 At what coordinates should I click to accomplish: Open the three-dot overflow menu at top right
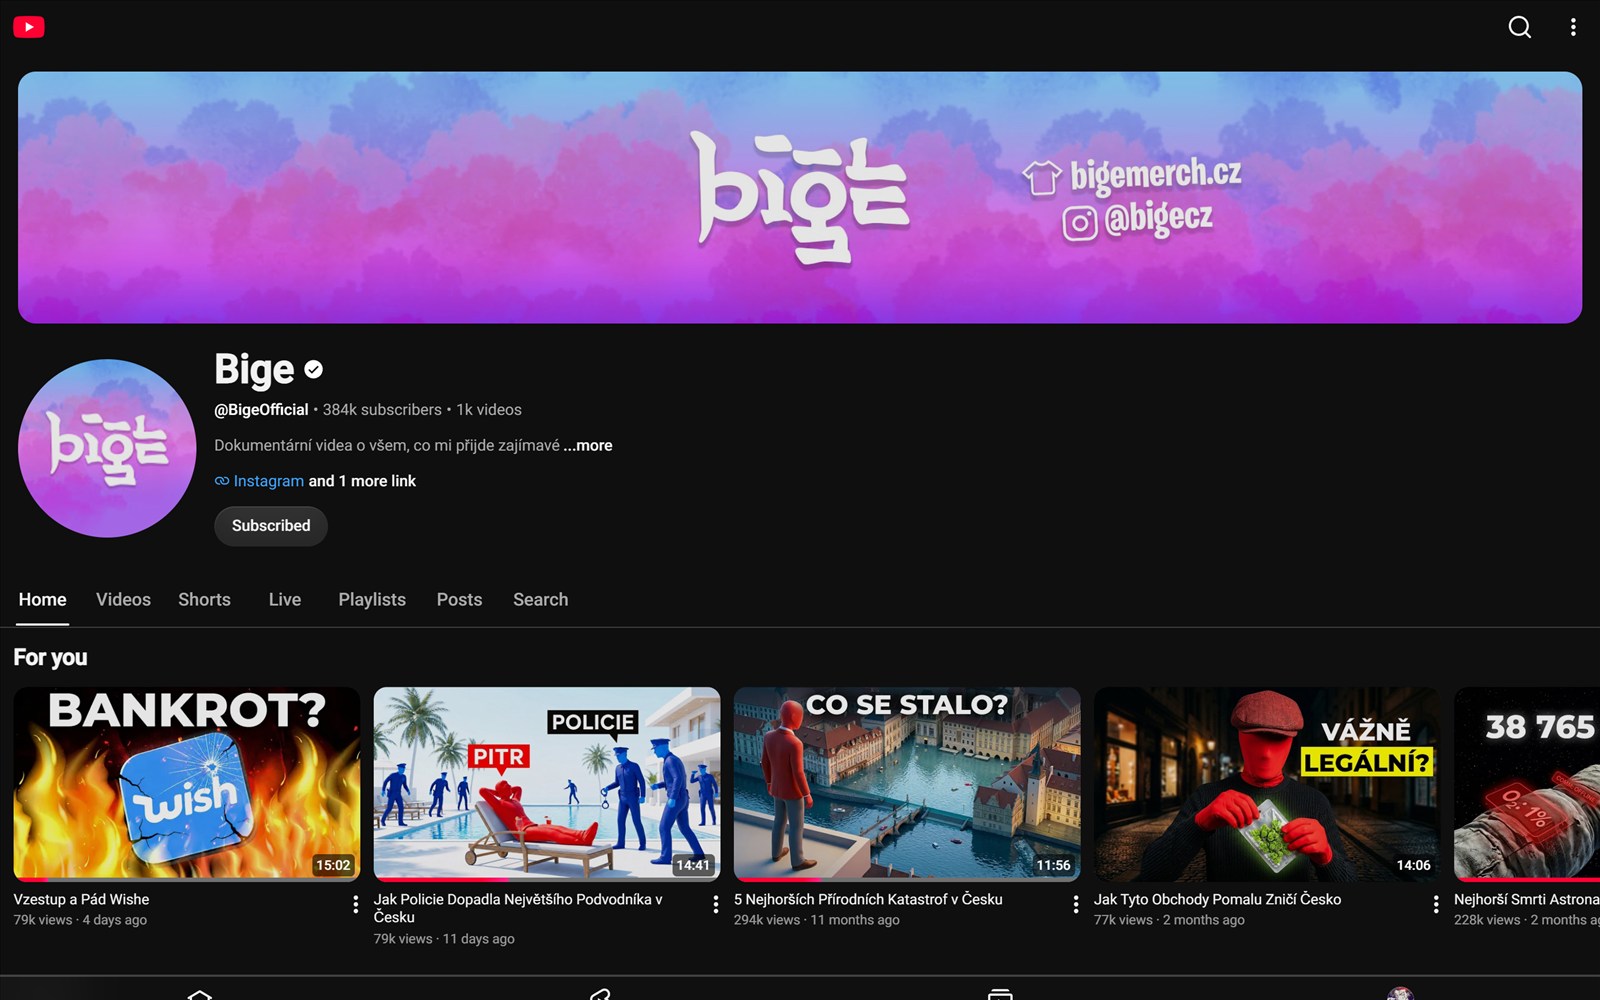[x=1573, y=27]
